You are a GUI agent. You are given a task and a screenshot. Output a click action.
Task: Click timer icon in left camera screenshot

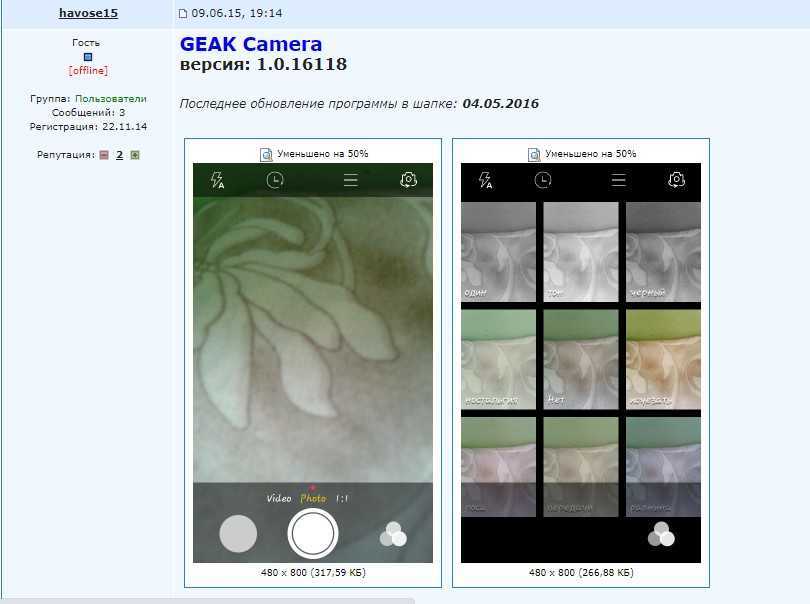point(275,180)
